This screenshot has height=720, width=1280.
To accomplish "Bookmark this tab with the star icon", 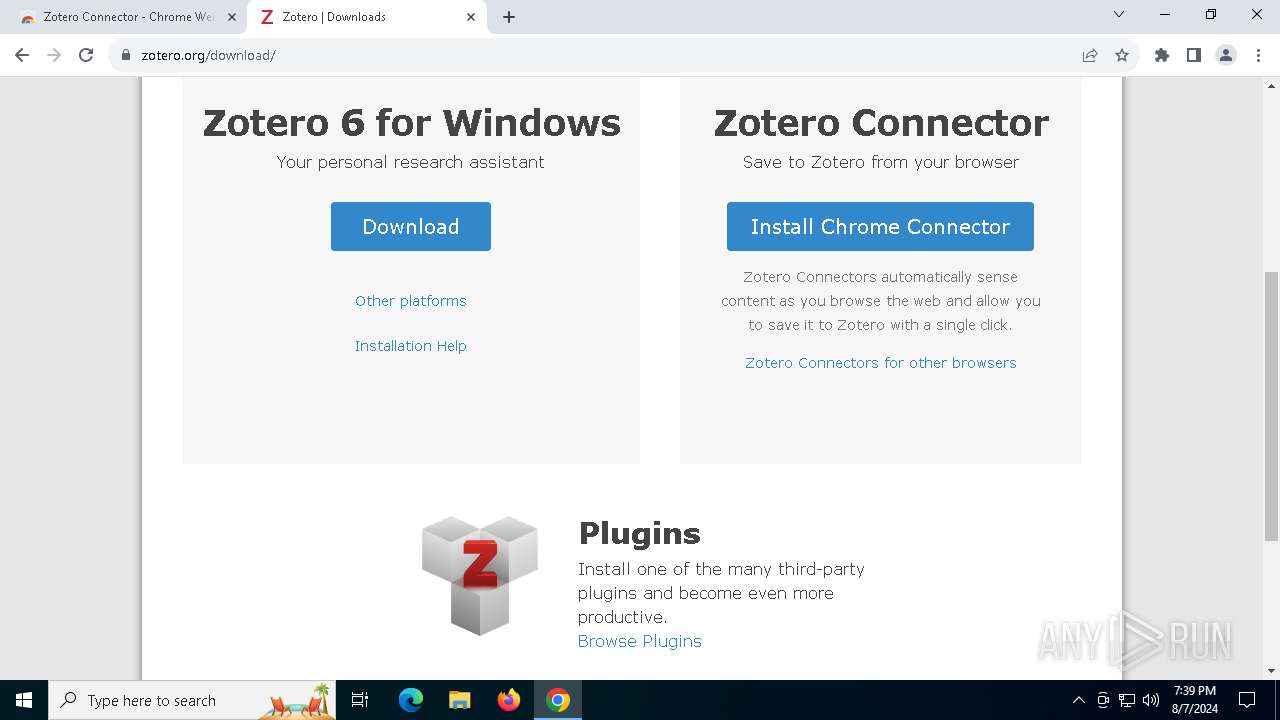I will (1122, 55).
